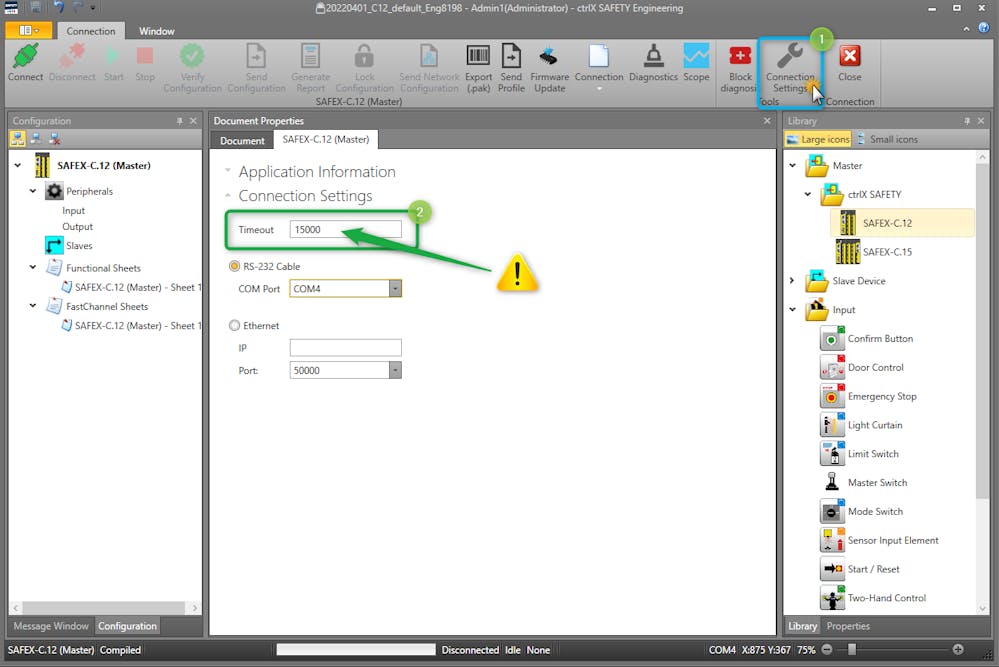Click the red Stop icon

click(x=145, y=57)
